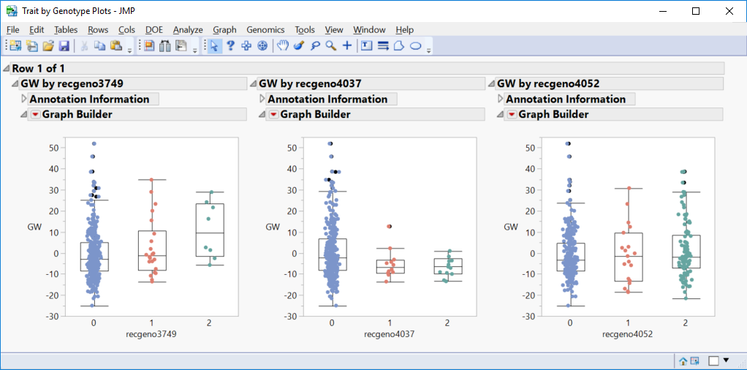This screenshot has height=370, width=747.
Task: Select the Crosshairs tool
Action: [x=347, y=46]
